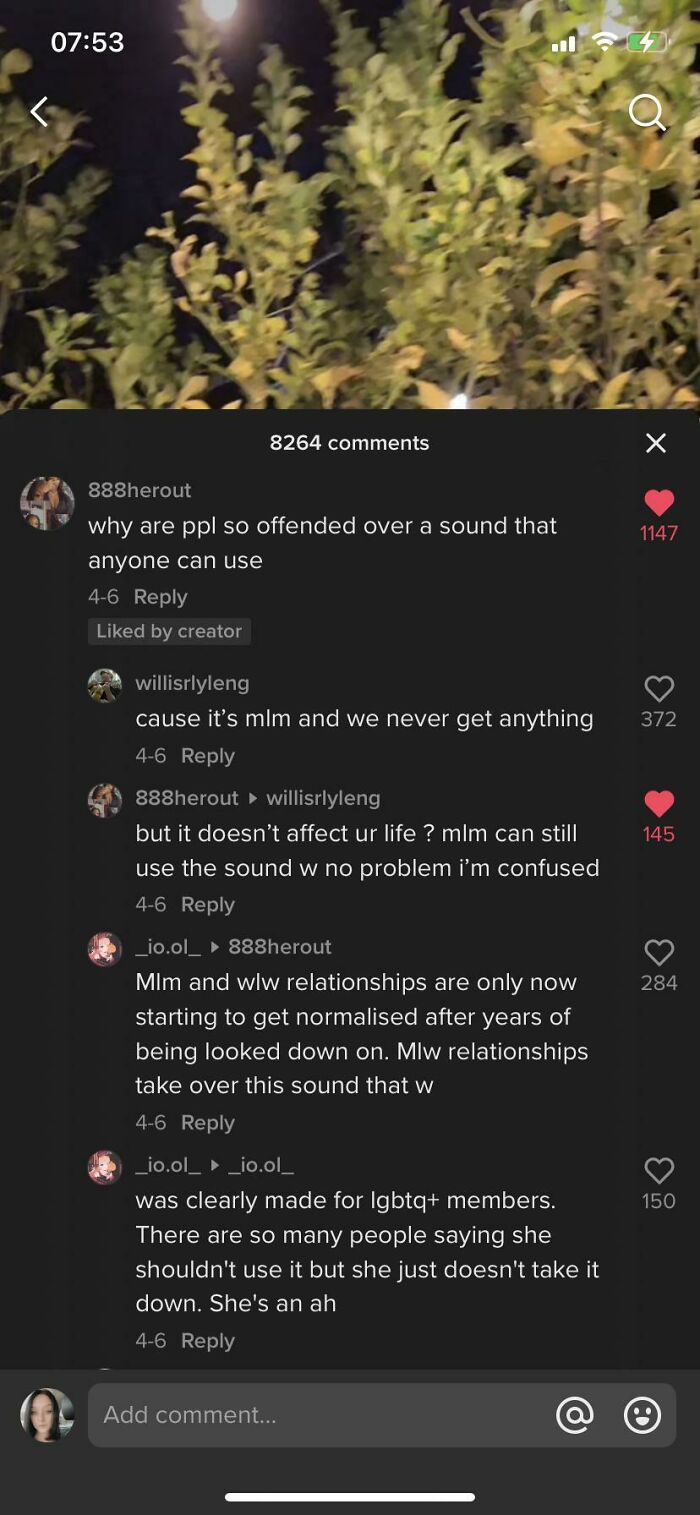Open willisrlyleng's username link
This screenshot has width=700, height=1515.
coord(192,683)
